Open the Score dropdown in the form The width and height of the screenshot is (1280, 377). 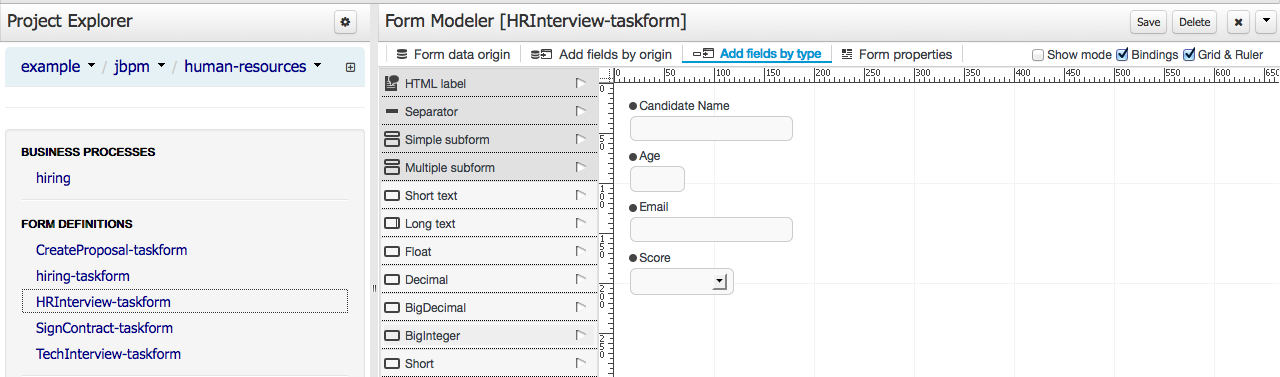[x=682, y=282]
